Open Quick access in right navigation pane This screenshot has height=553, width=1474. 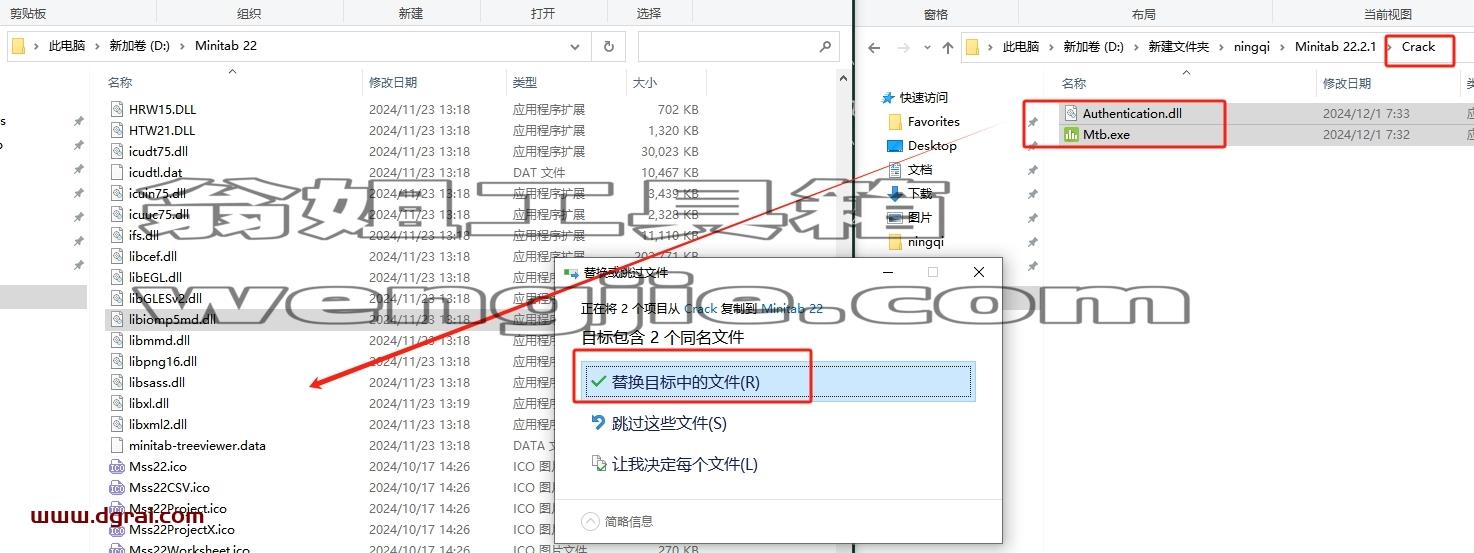tap(923, 98)
